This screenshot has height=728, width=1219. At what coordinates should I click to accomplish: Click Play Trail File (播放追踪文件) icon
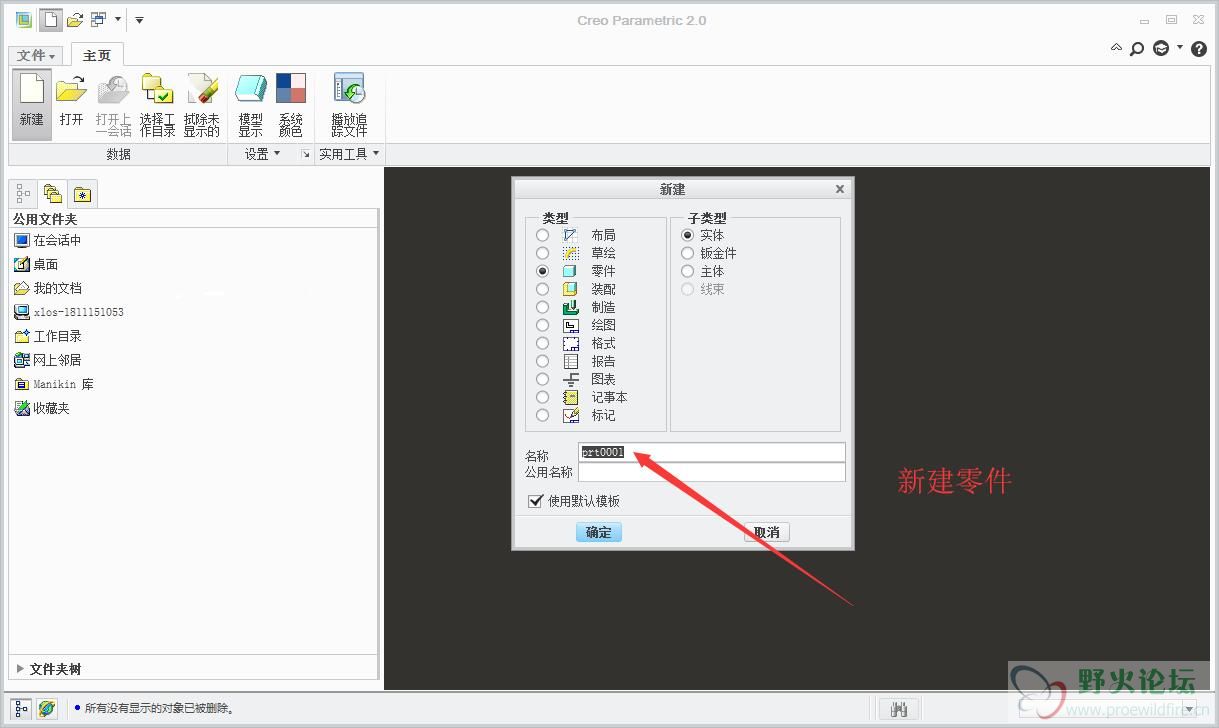349,104
